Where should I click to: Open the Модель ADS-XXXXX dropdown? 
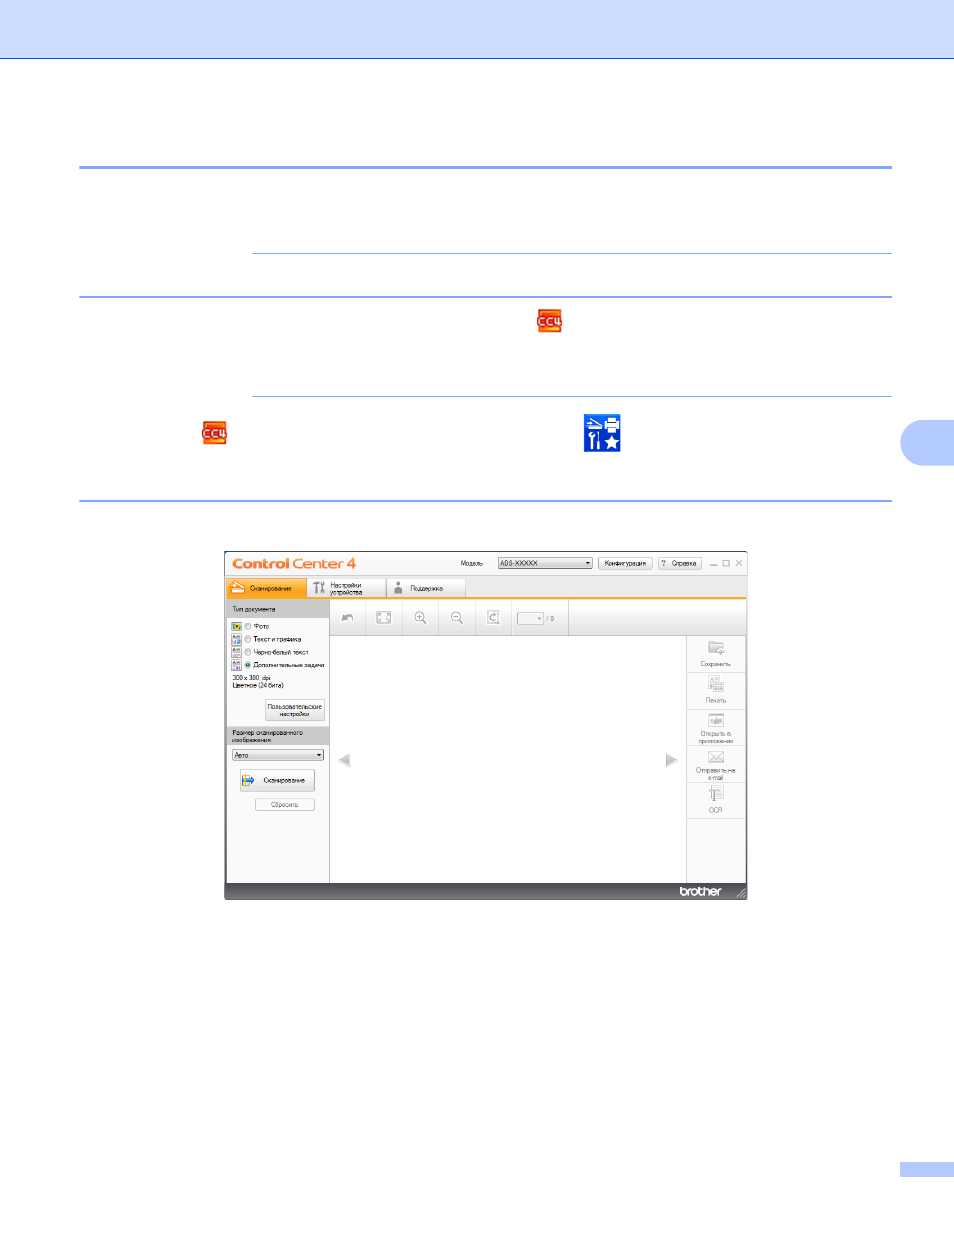pos(545,563)
